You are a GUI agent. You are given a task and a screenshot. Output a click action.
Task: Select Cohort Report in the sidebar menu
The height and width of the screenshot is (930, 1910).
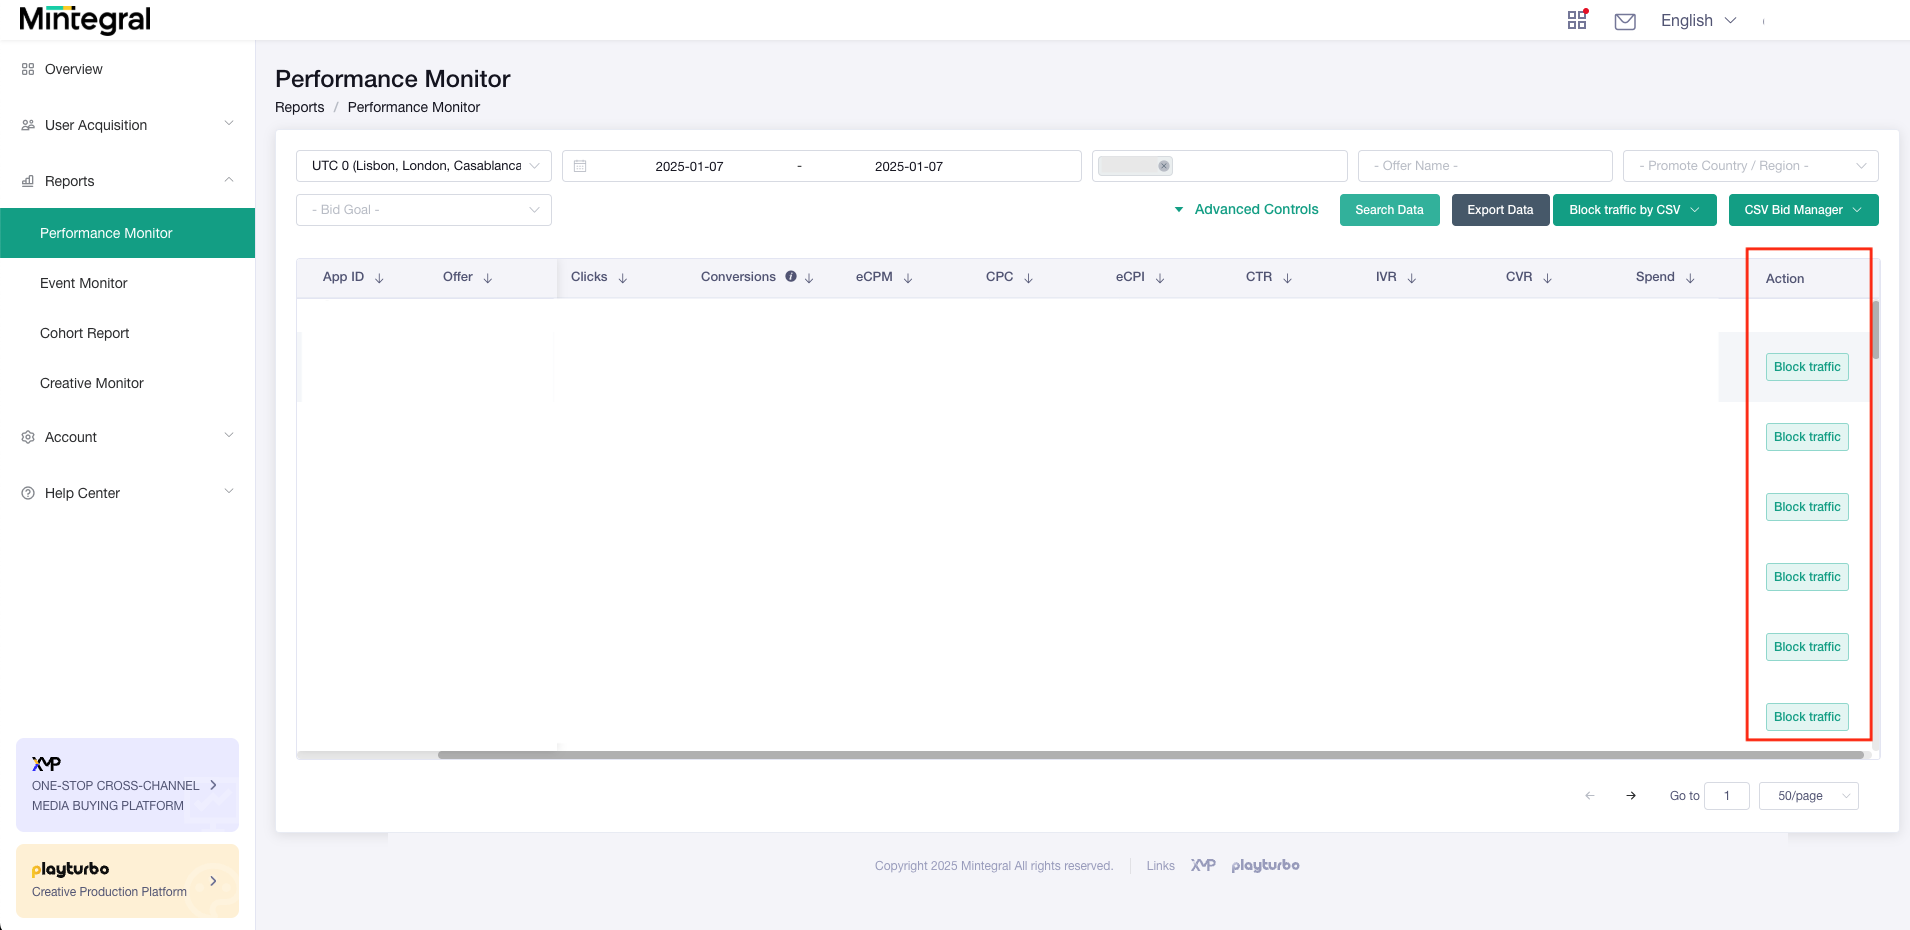[x=84, y=333]
